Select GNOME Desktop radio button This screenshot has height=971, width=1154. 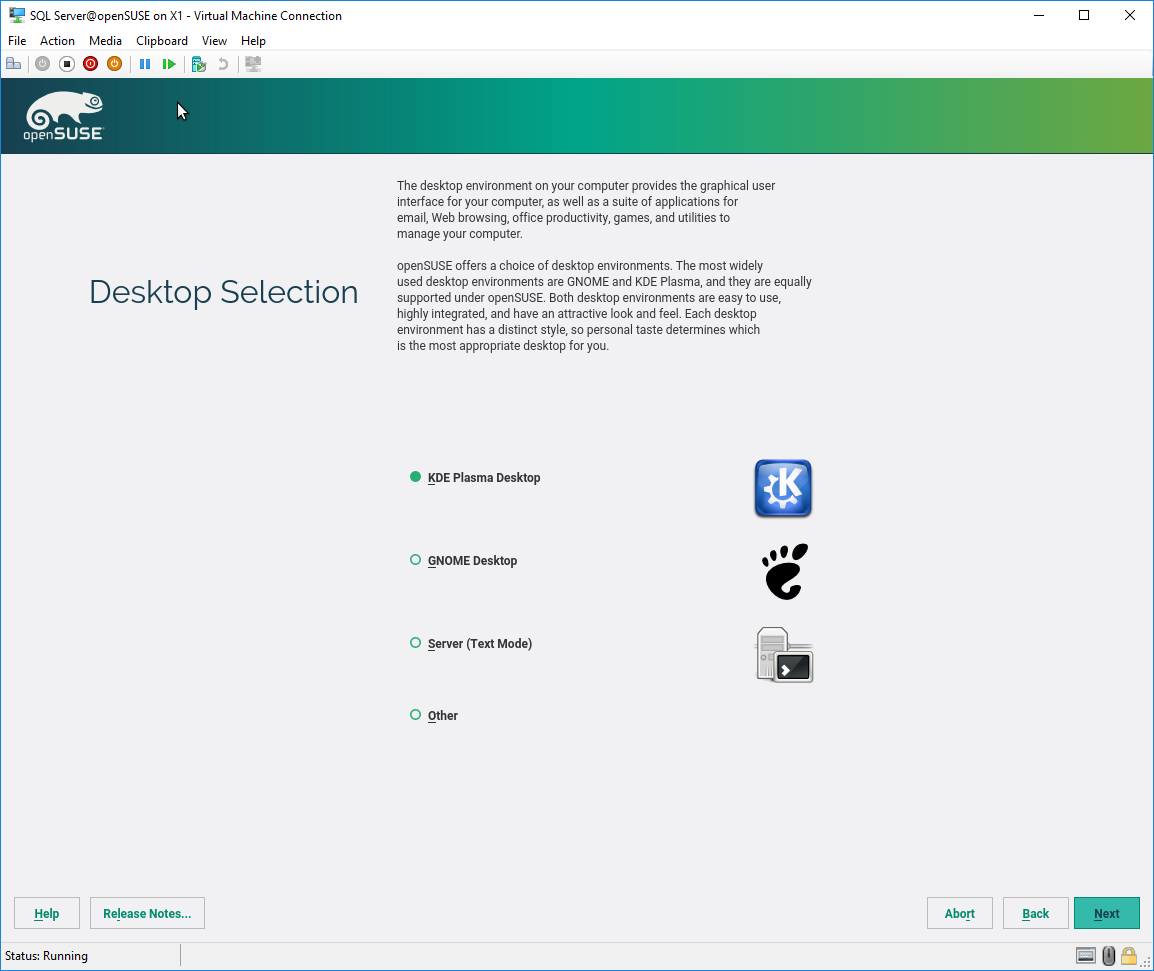415,560
